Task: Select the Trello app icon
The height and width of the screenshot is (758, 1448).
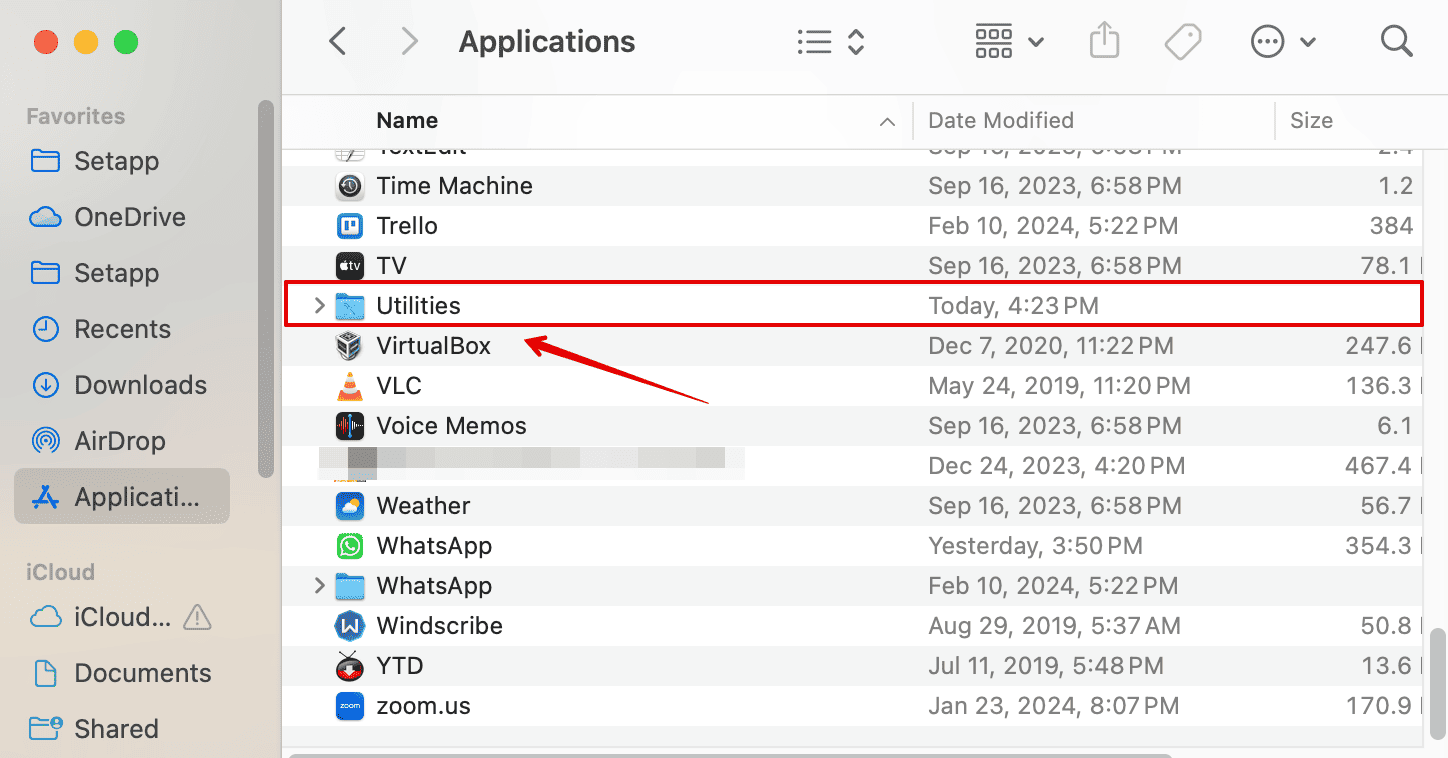Action: 349,226
